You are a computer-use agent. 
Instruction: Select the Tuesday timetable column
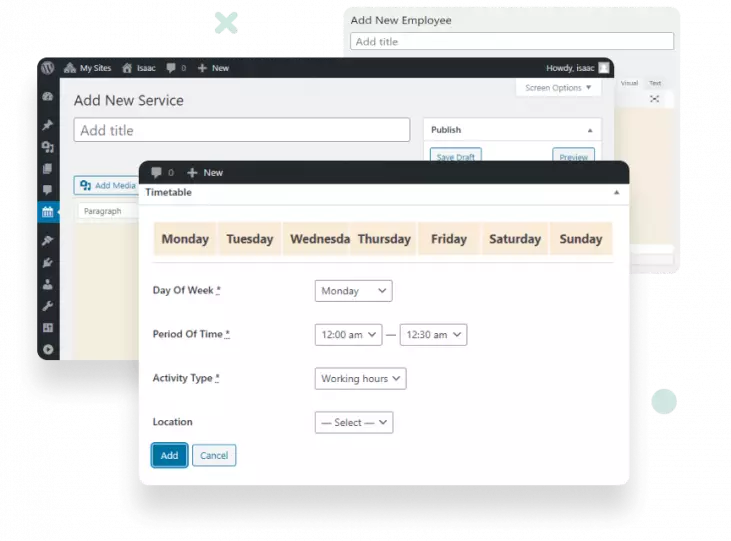pyautogui.click(x=249, y=239)
